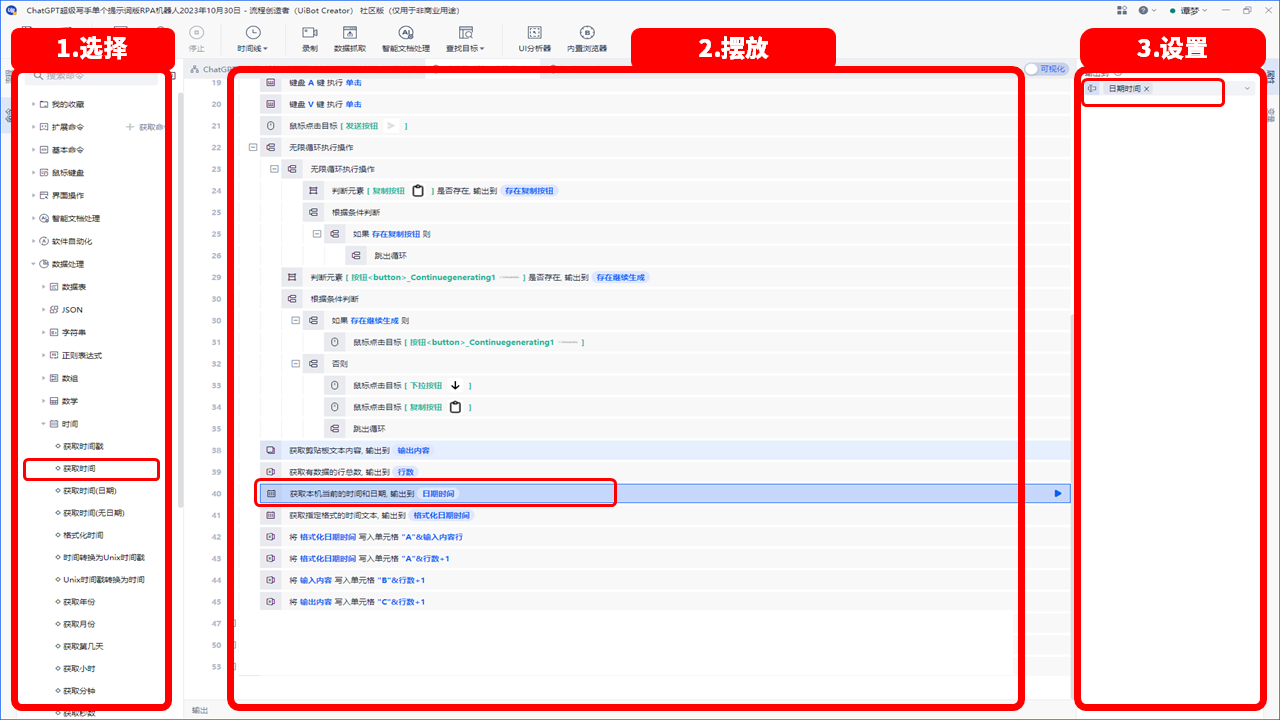This screenshot has width=1280, height=720.
Task: Select the 时间 tree node
Action: tap(69, 424)
